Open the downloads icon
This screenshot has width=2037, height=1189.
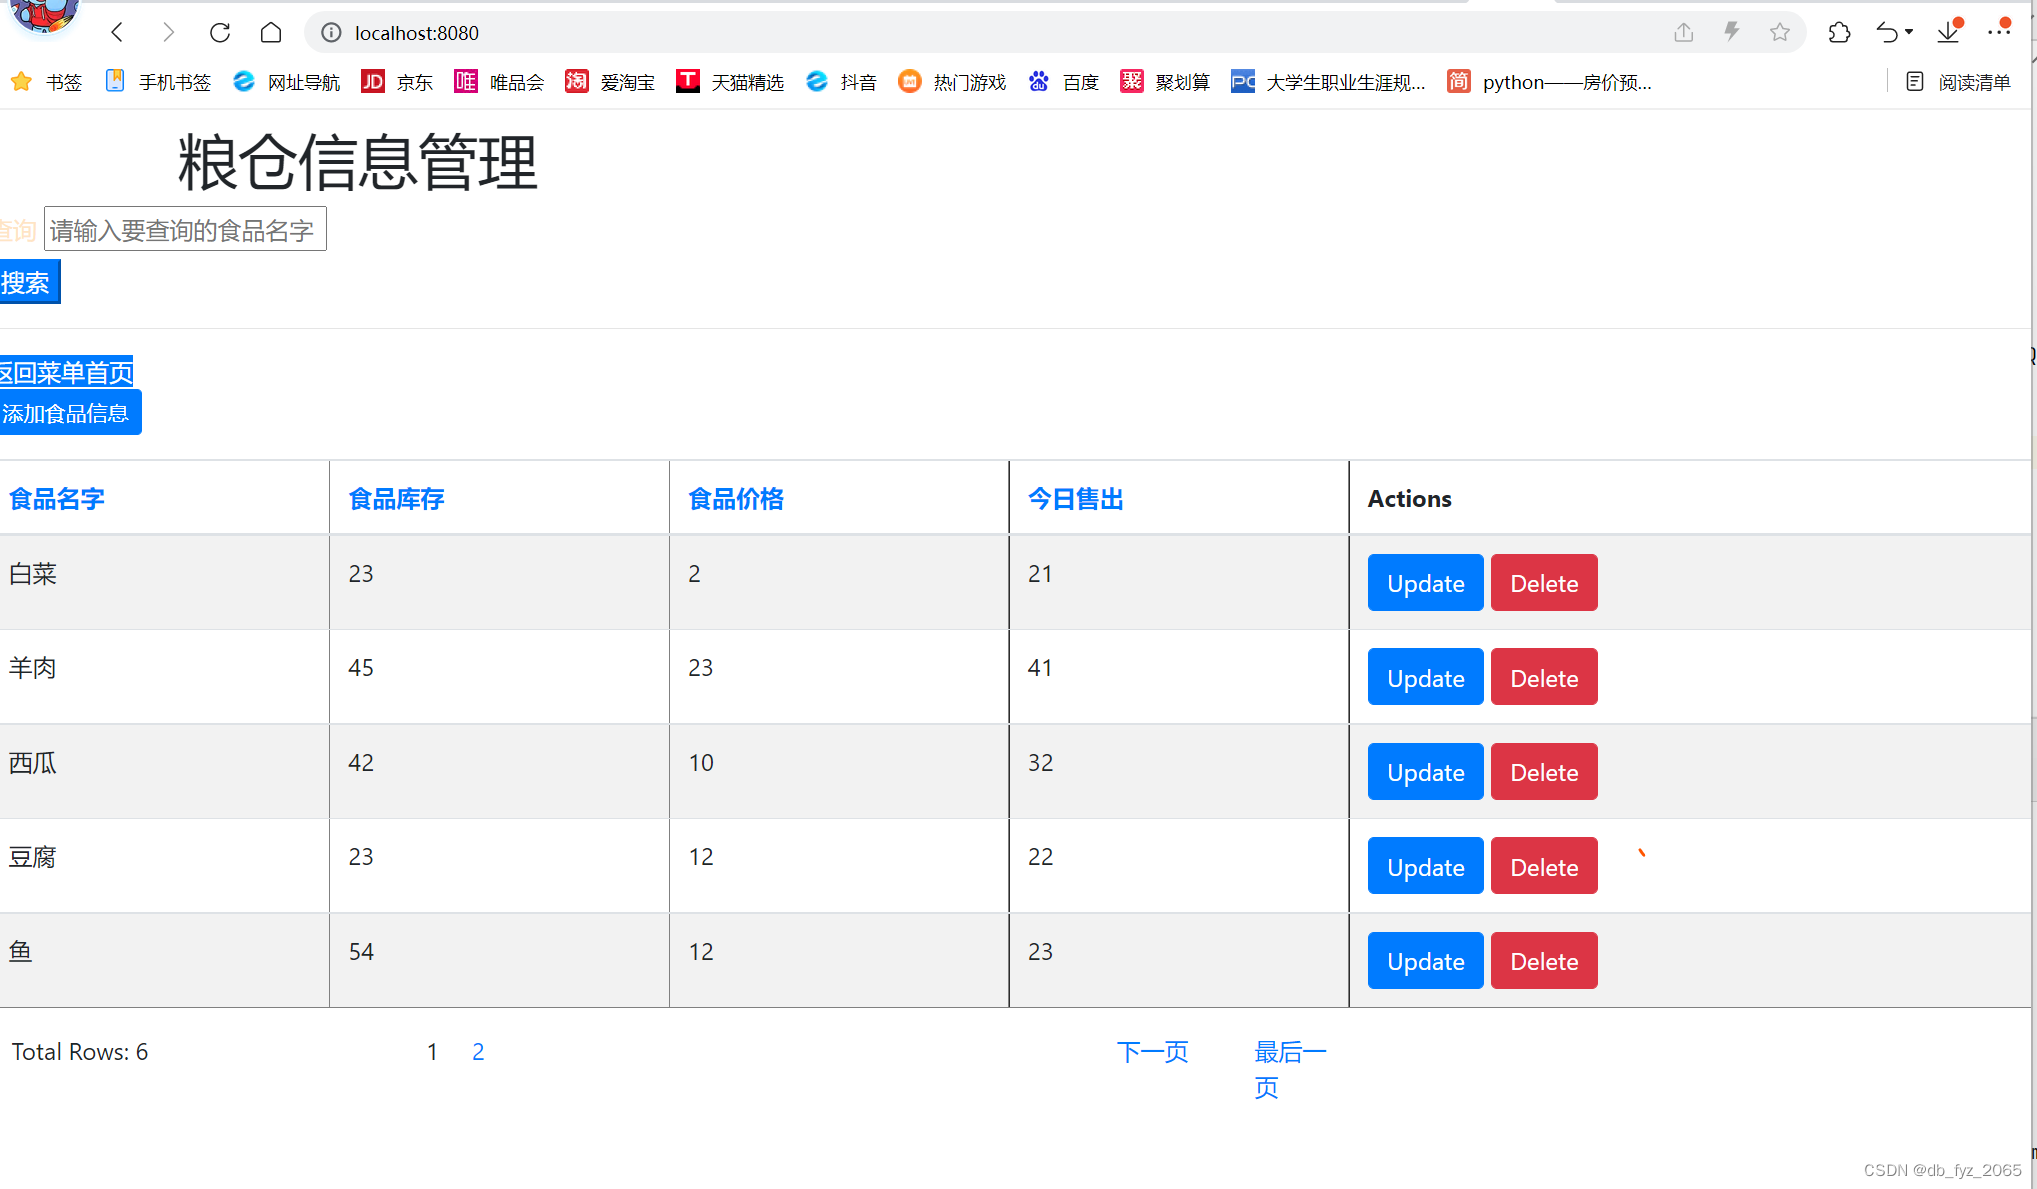(x=1948, y=33)
